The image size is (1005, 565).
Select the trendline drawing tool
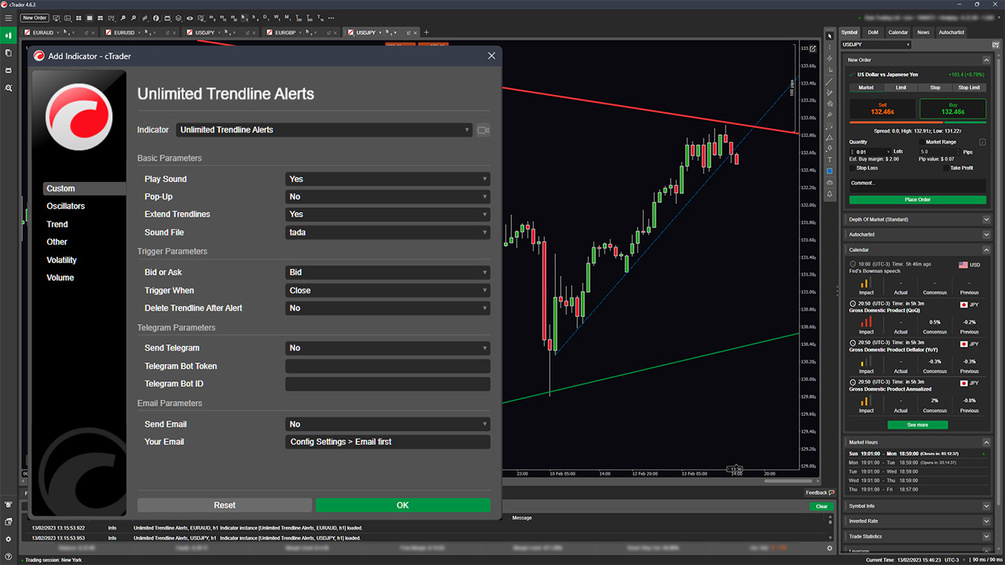point(829,81)
